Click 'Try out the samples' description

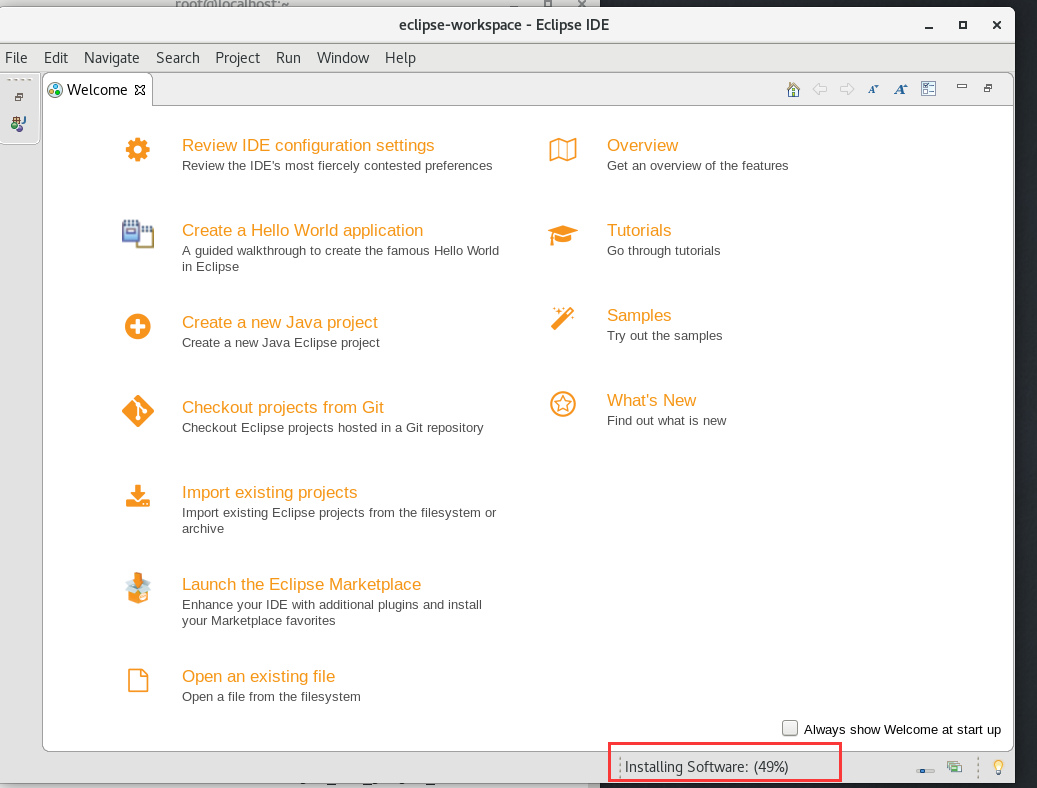pos(664,335)
